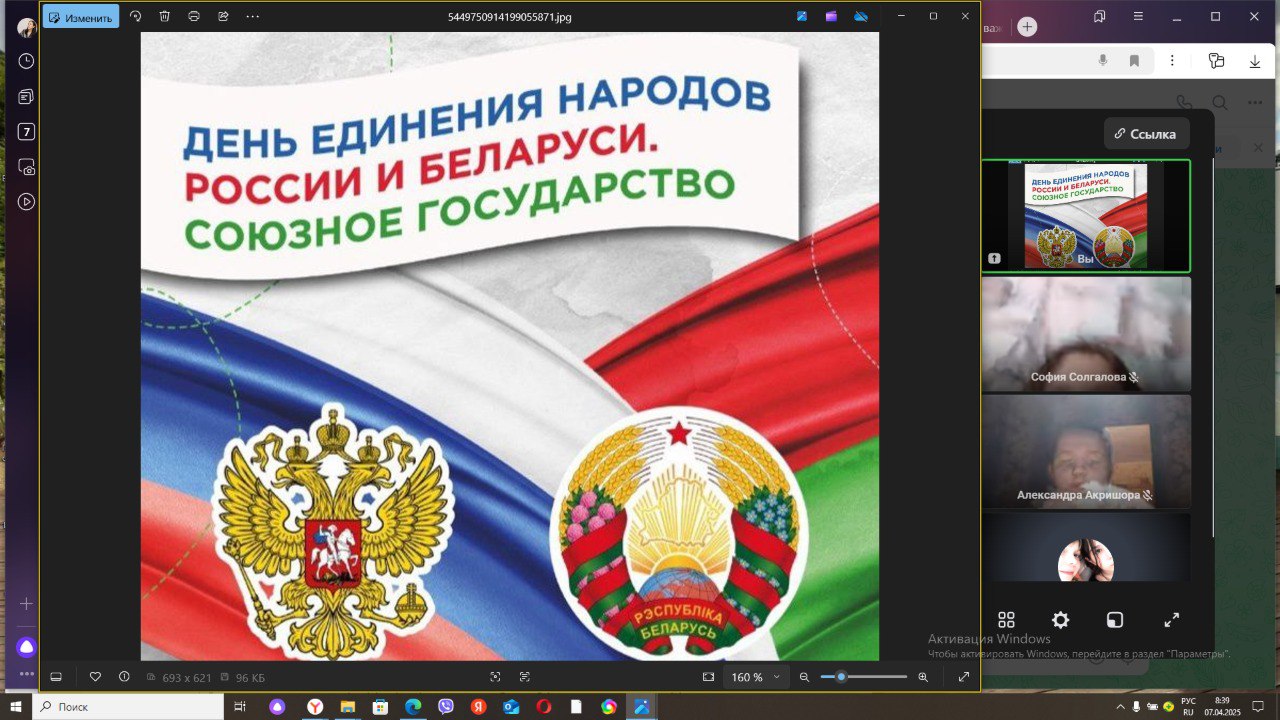Open a new browser tab with plus button
This screenshot has width=1280, height=720.
coord(1027,27)
